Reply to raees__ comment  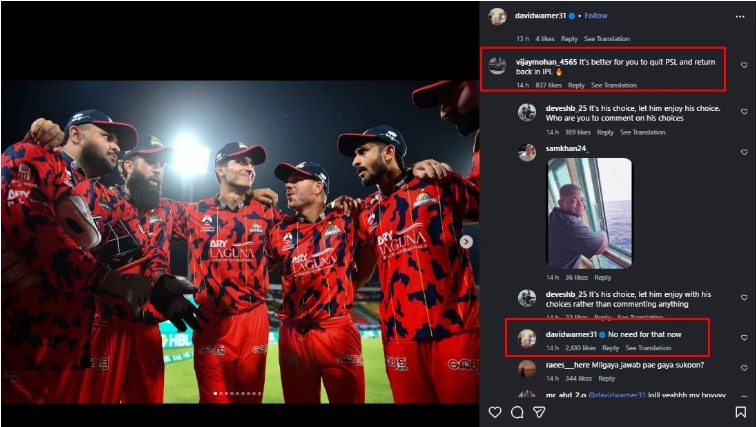606,379
